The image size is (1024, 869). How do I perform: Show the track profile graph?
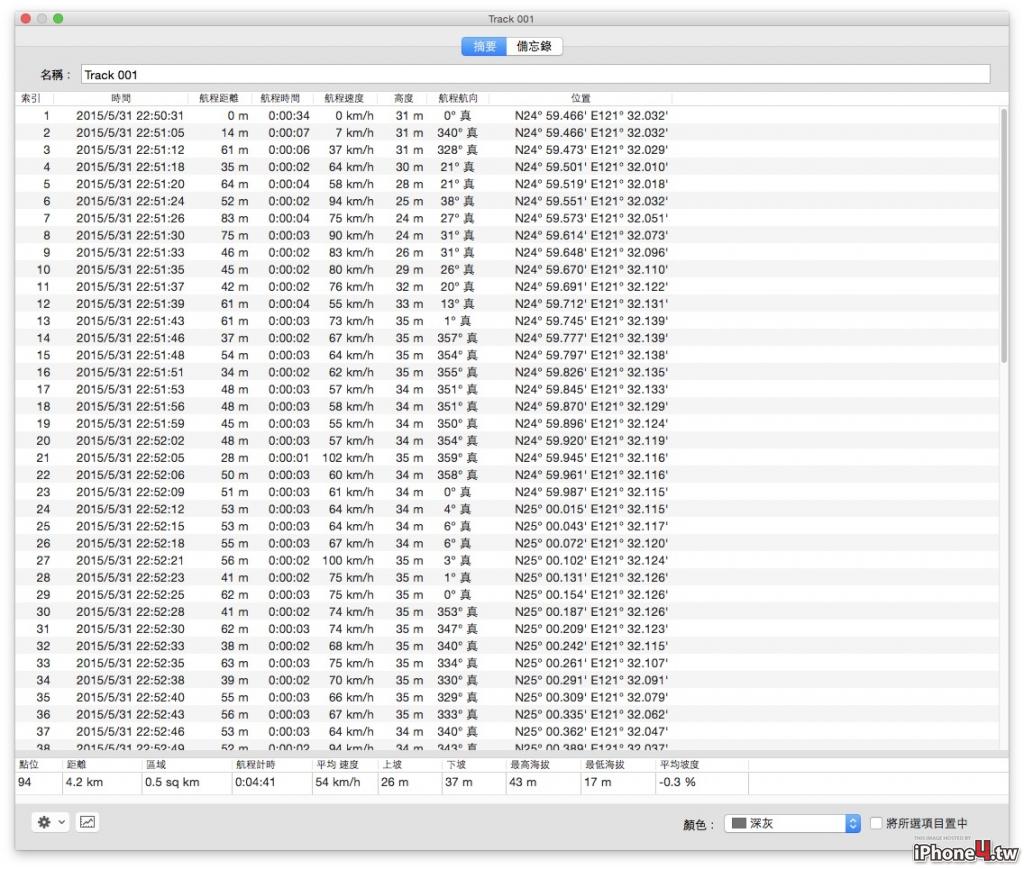click(88, 822)
